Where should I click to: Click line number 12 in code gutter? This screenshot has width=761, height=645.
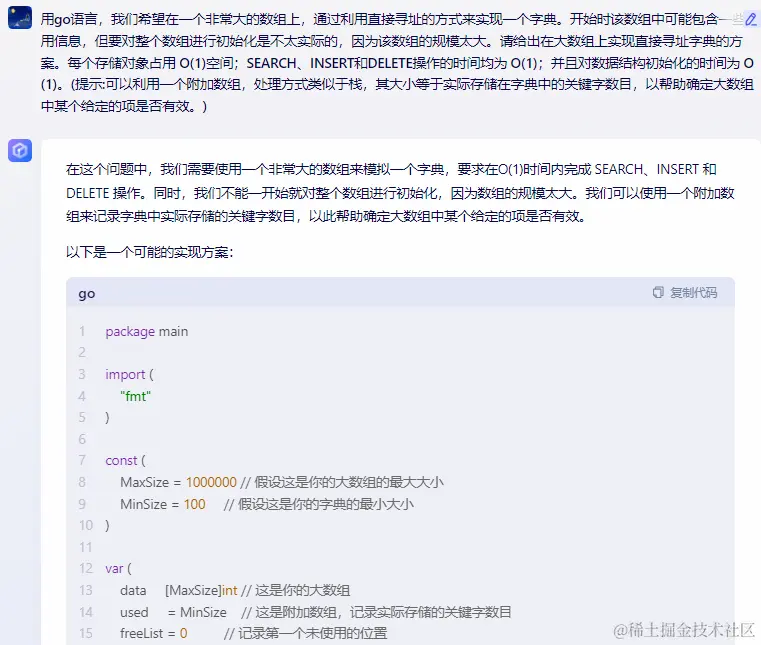point(86,569)
